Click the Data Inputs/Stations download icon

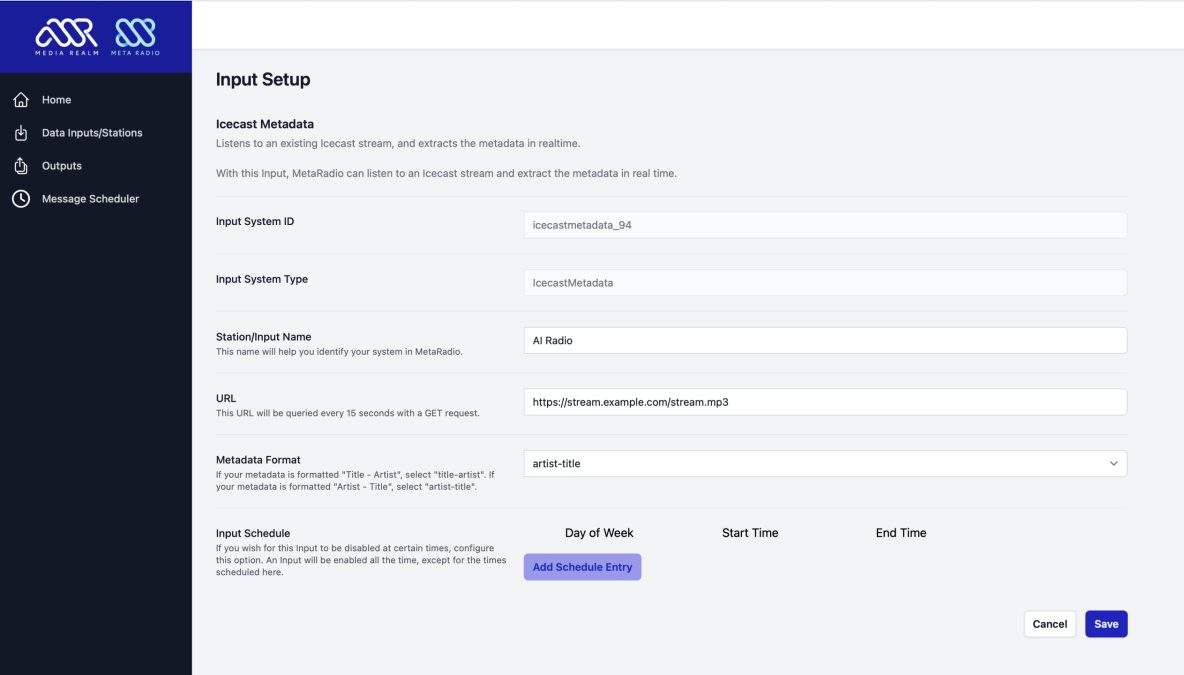pyautogui.click(x=21, y=133)
